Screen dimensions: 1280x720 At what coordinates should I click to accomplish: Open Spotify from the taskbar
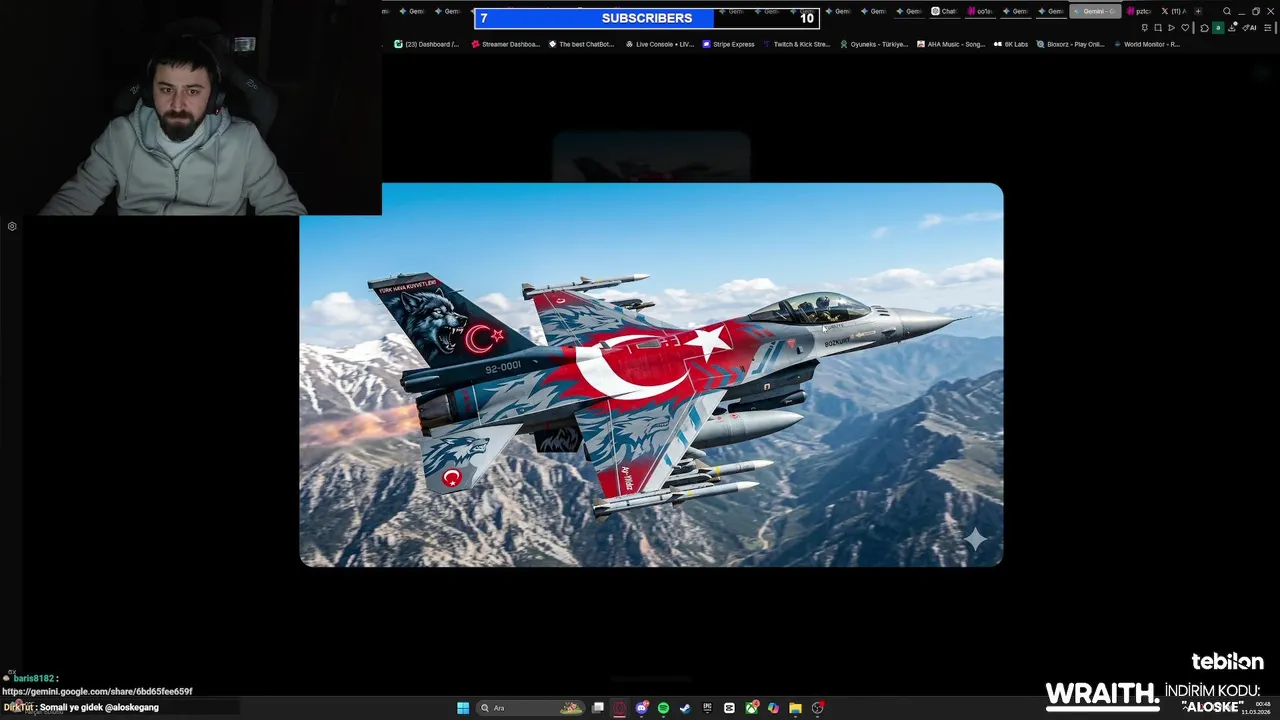pos(663,708)
